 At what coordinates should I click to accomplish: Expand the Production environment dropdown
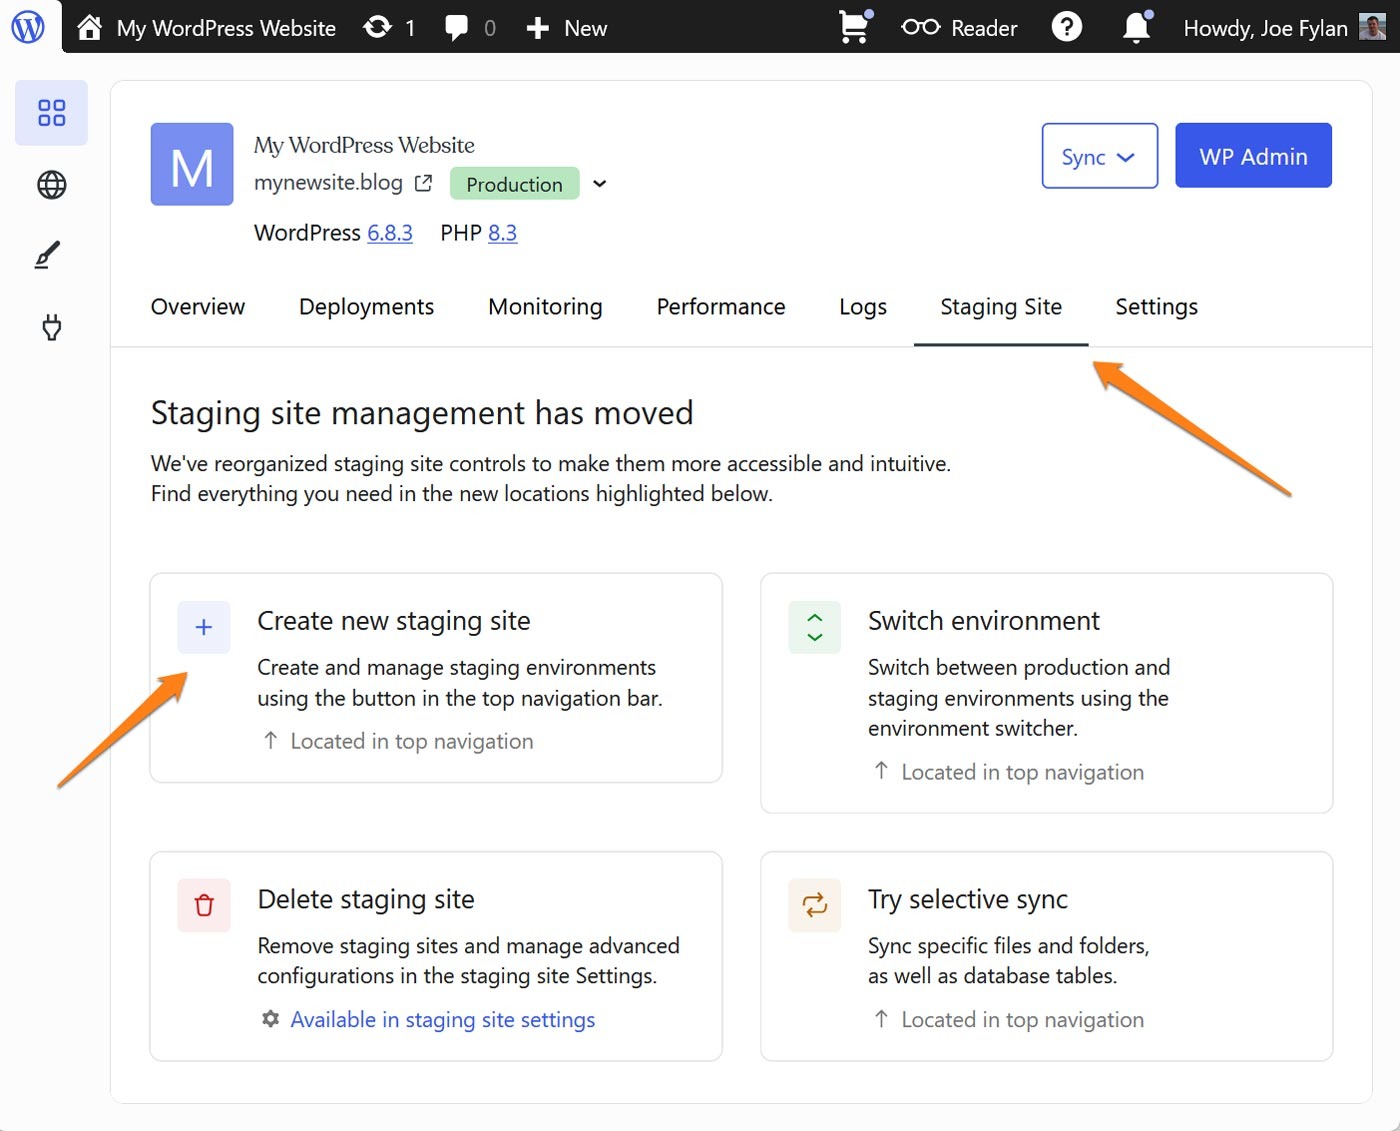[x=599, y=184]
